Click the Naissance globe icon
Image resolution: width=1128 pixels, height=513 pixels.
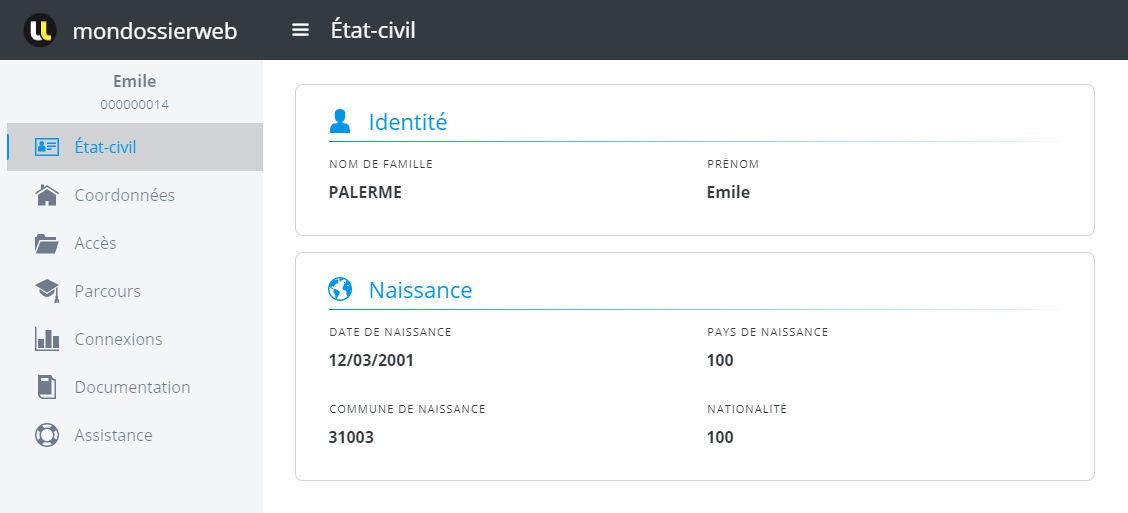point(340,290)
